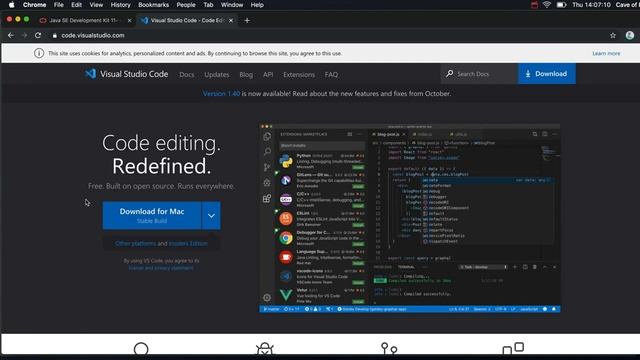Viewport: 640px width, 360px height.
Task: Visit the Blog link
Action: [246, 75]
